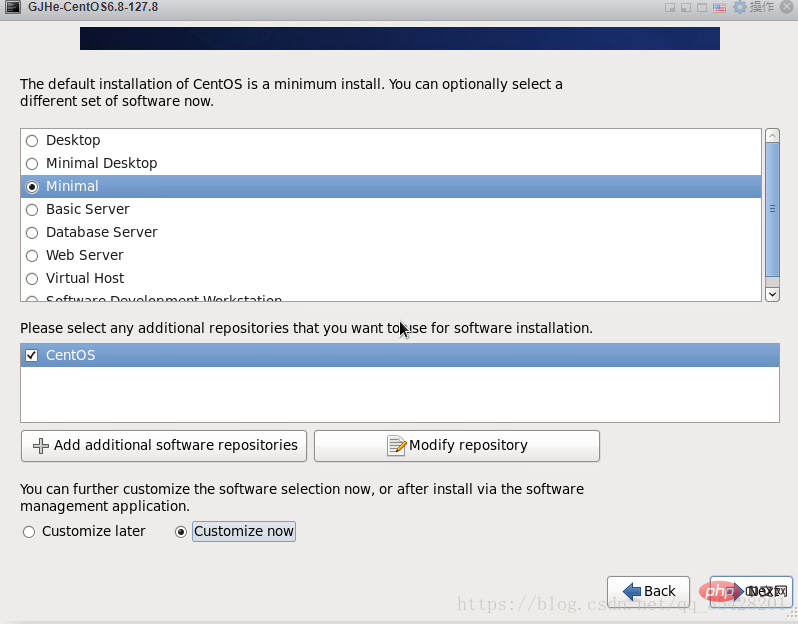
Task: Click the blue arrow icon on Back button
Action: (x=632, y=591)
